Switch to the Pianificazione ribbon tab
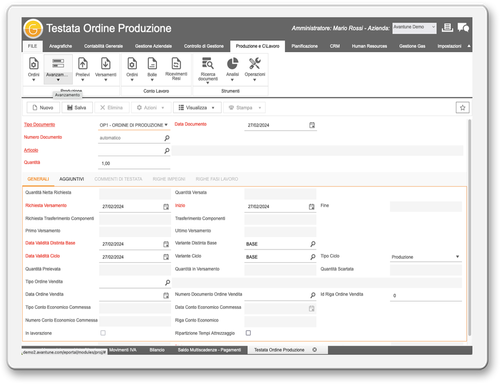 [x=304, y=46]
